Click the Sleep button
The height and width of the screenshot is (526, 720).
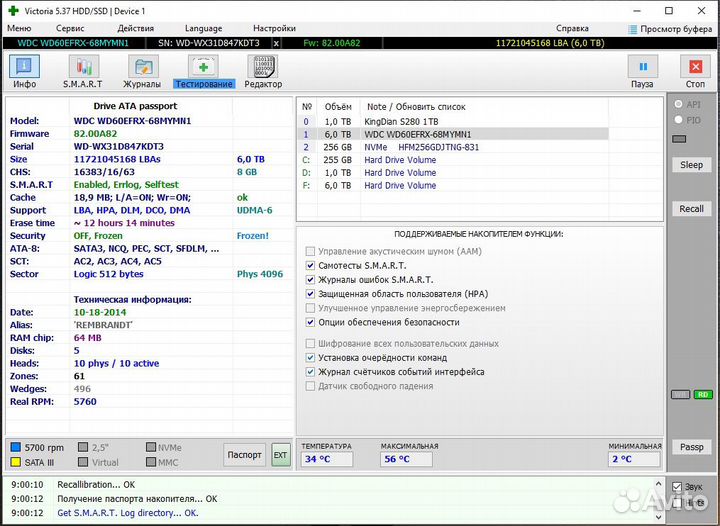pos(691,165)
